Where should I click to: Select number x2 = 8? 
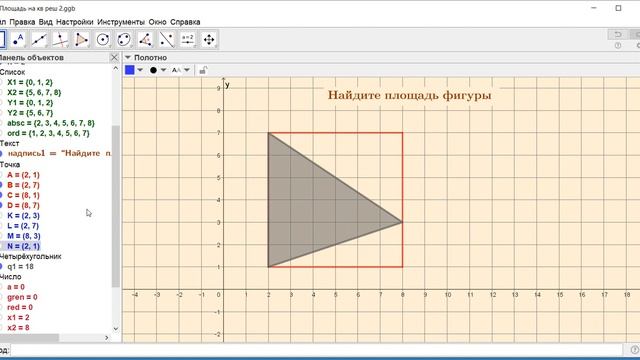click(18, 328)
